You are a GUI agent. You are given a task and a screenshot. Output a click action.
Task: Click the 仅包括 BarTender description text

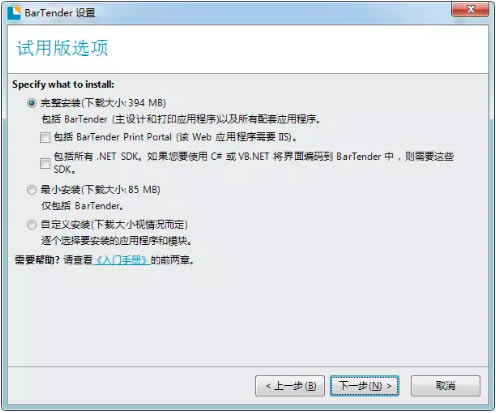82,206
